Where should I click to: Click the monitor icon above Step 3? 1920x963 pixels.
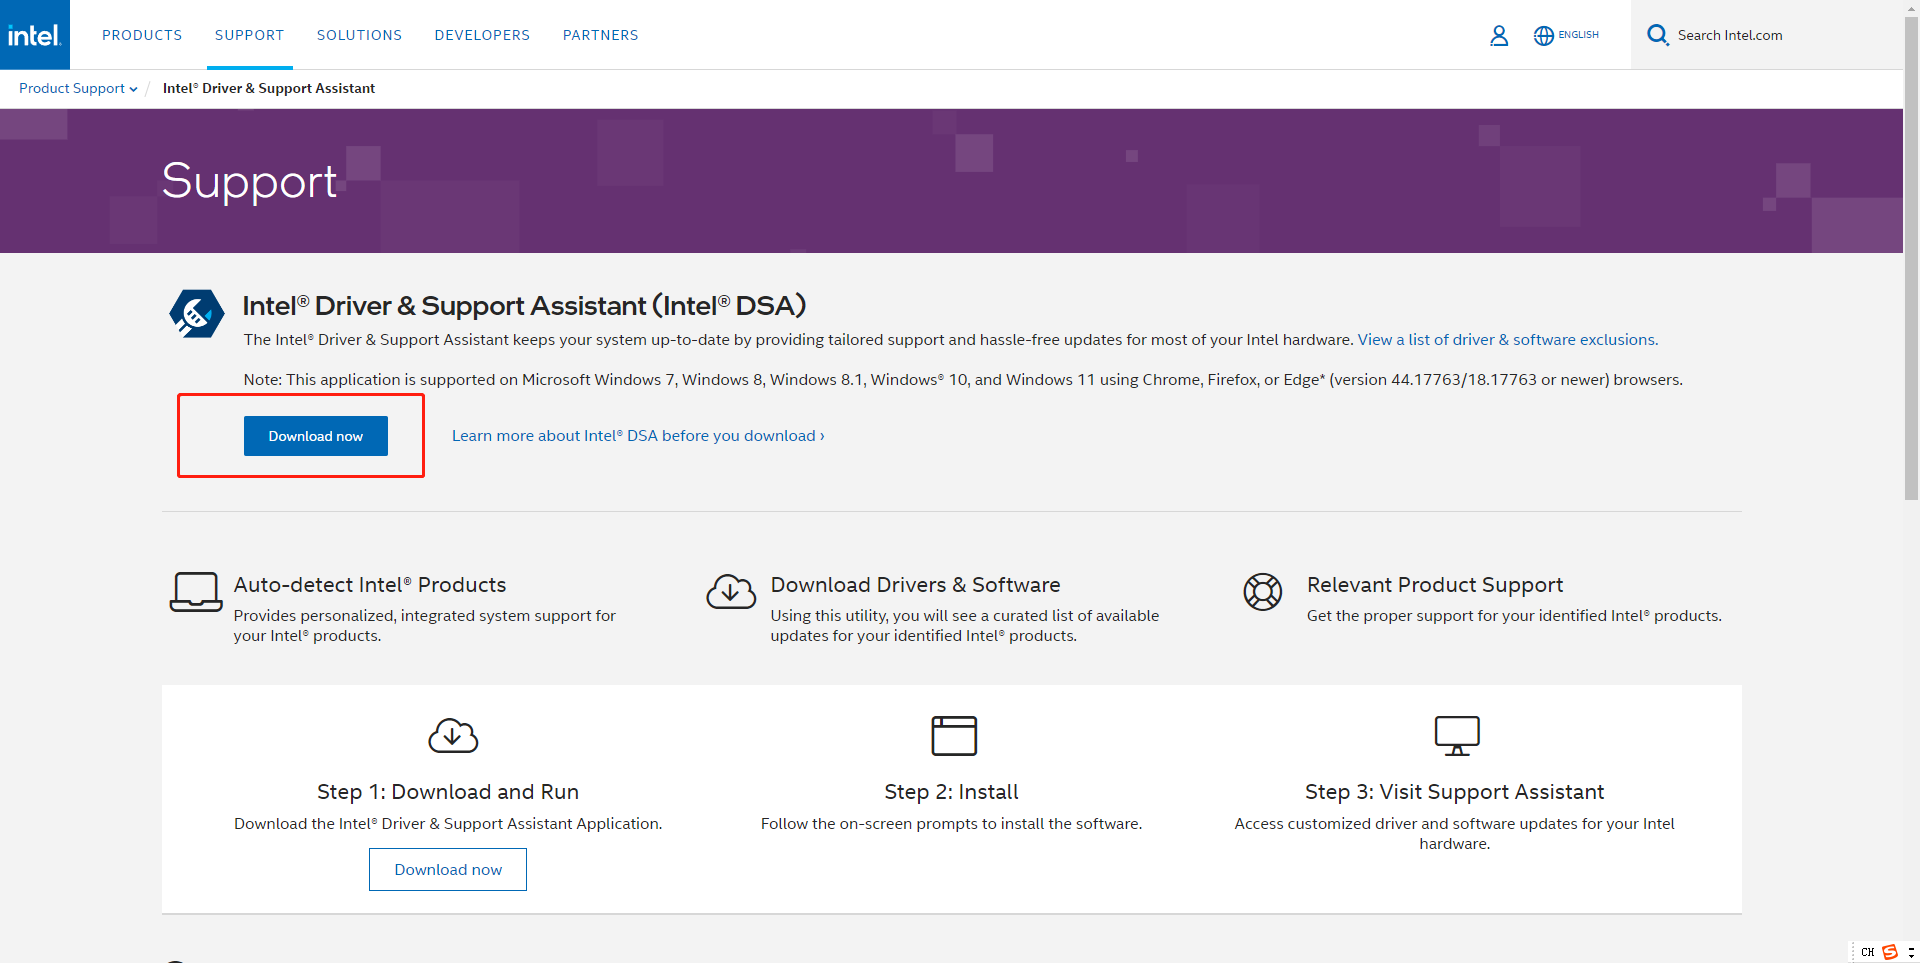1456,736
